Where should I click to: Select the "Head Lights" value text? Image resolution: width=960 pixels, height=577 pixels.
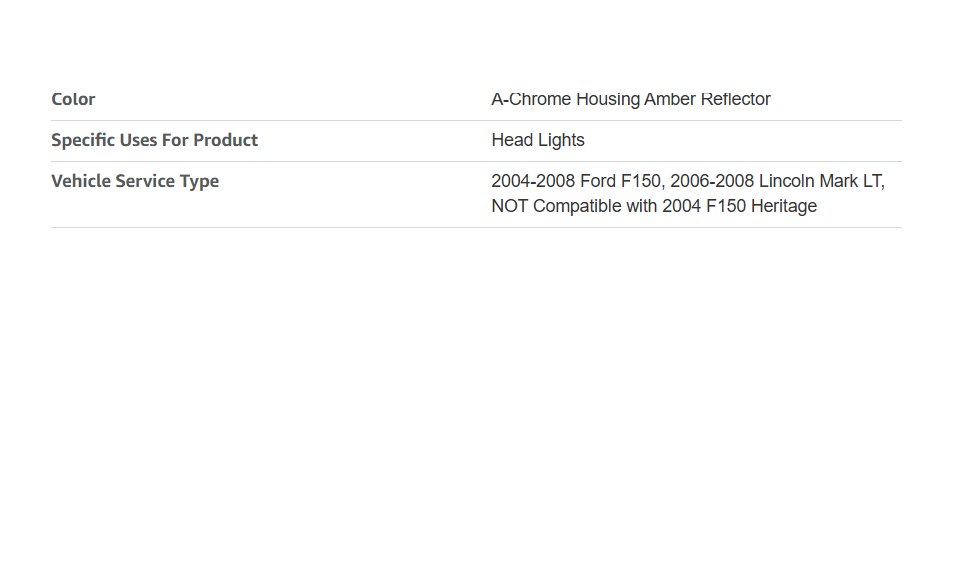538,140
